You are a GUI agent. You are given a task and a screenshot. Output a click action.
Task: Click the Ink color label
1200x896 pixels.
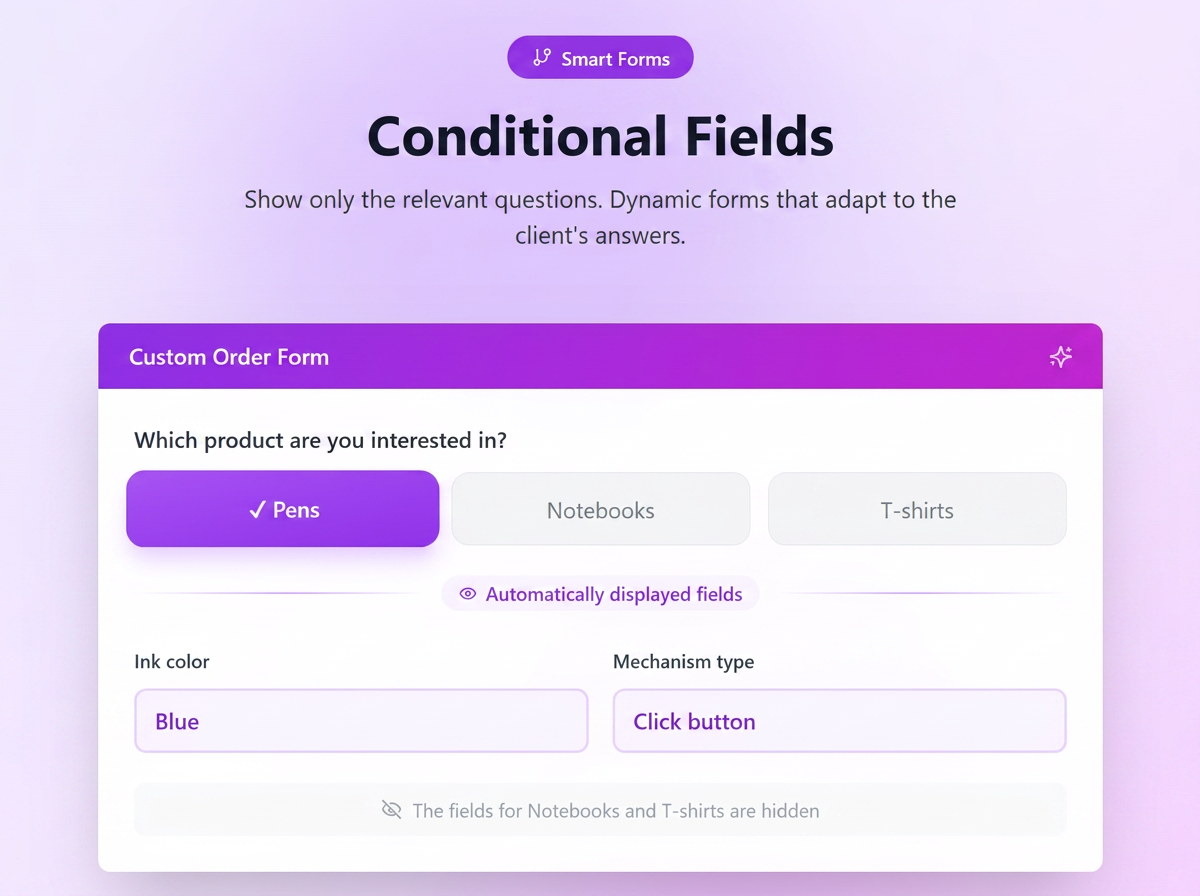[x=172, y=661]
